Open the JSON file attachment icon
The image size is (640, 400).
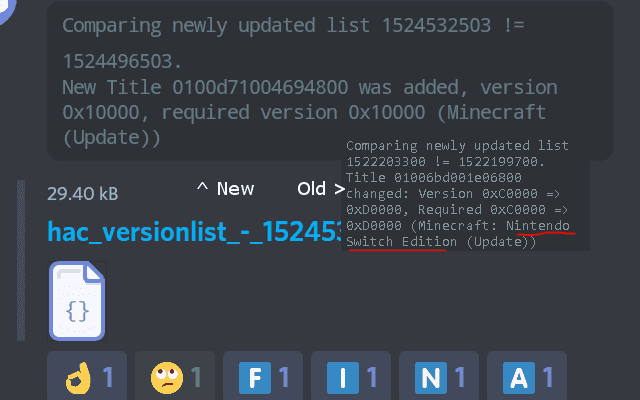[x=77, y=301]
